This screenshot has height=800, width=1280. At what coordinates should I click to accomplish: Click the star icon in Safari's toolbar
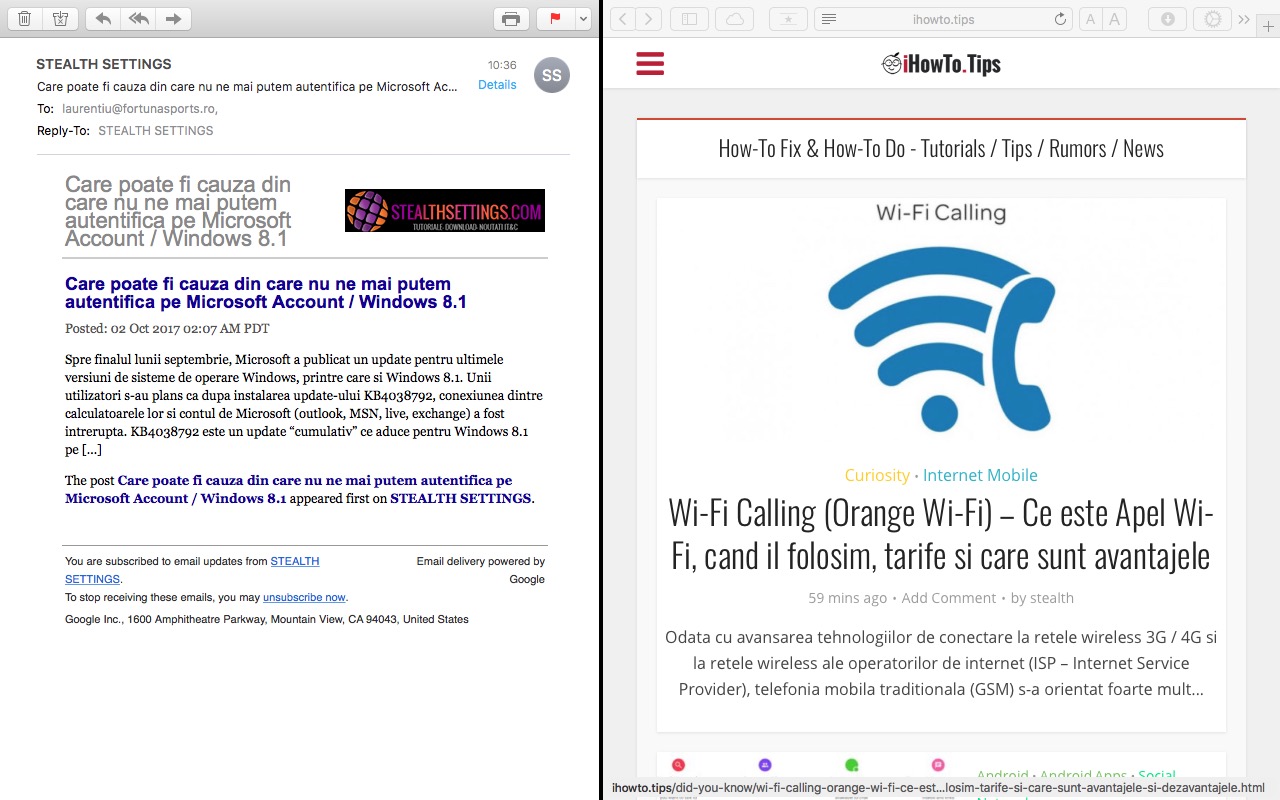click(x=788, y=19)
